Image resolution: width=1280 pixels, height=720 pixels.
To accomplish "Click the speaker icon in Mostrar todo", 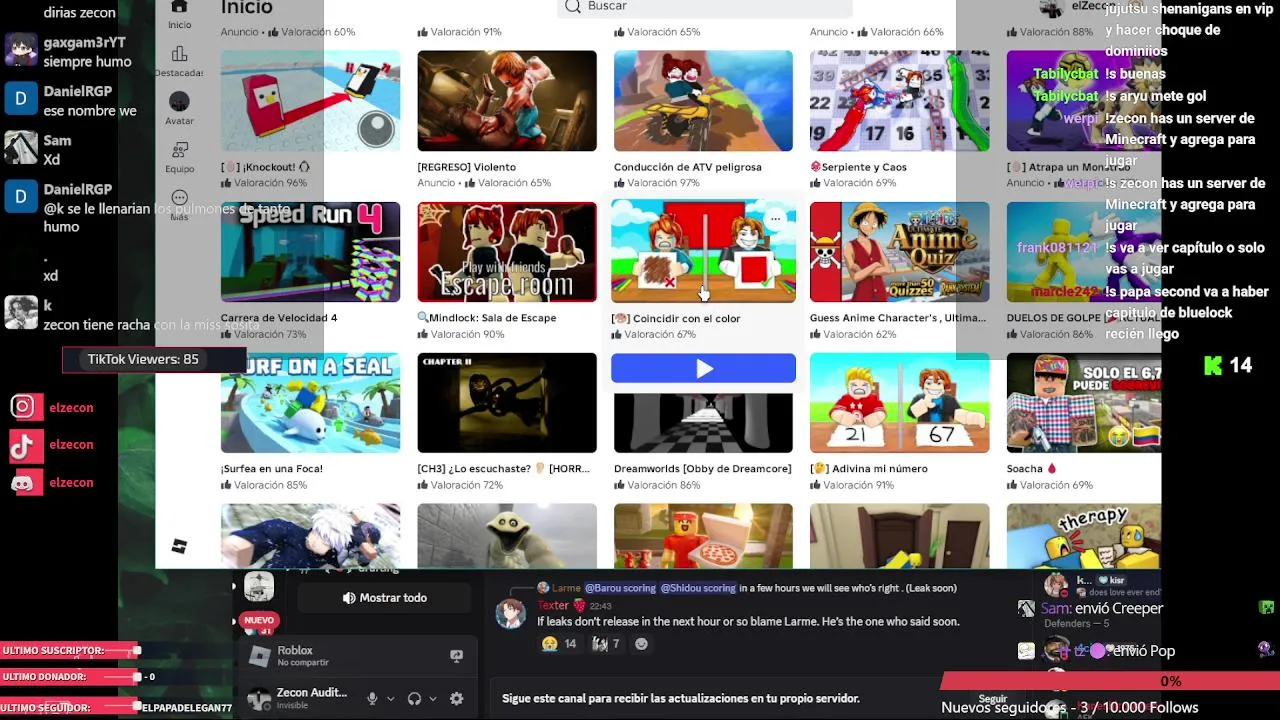I will [x=349, y=598].
